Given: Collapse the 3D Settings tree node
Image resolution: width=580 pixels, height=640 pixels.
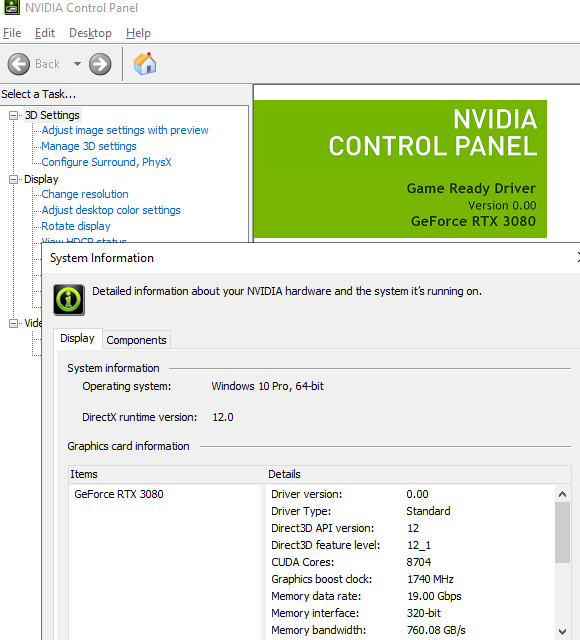Looking at the screenshot, I should click(13, 116).
